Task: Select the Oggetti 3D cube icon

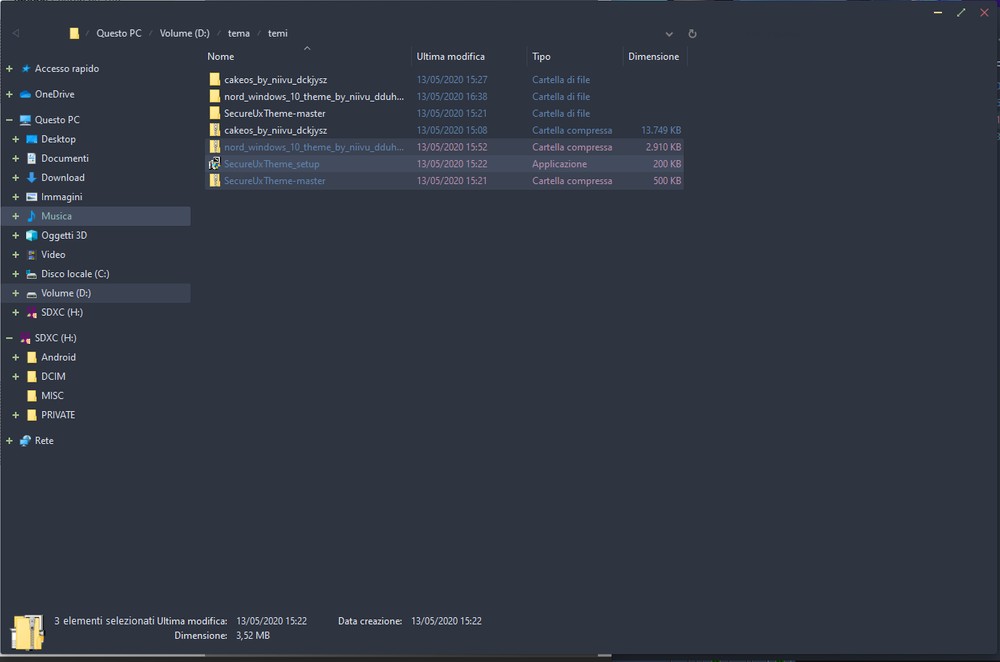Action: 31,236
